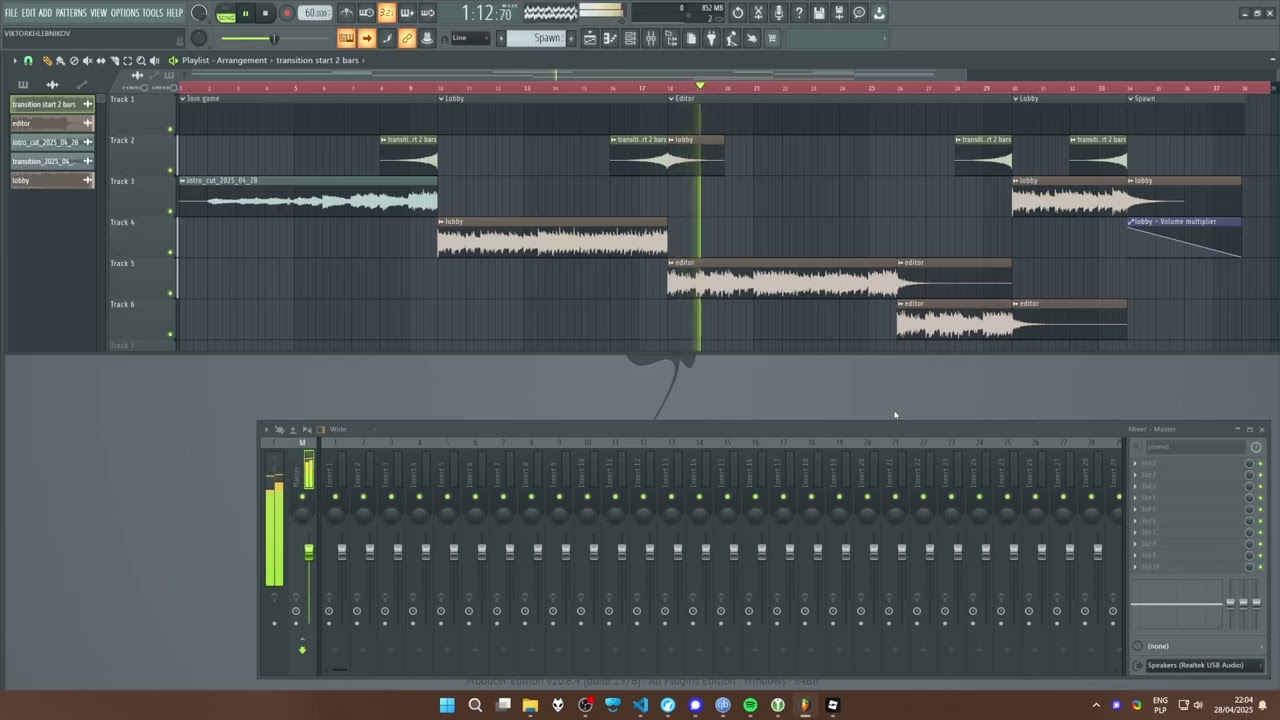
Task: Select the Mute tool in playlist toolbar
Action: tap(87, 61)
